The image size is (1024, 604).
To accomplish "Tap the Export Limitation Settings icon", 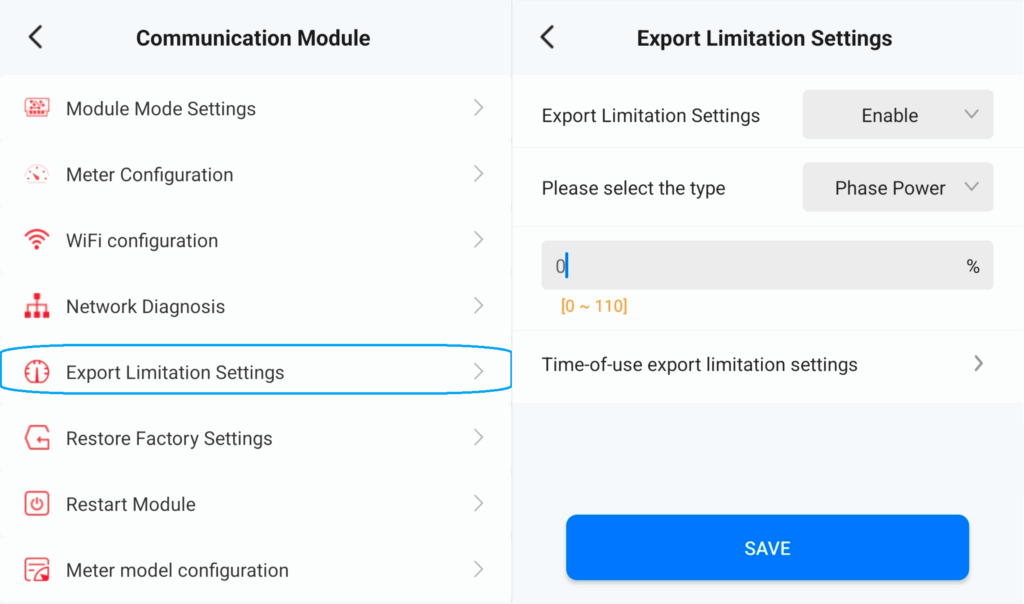I will (37, 372).
